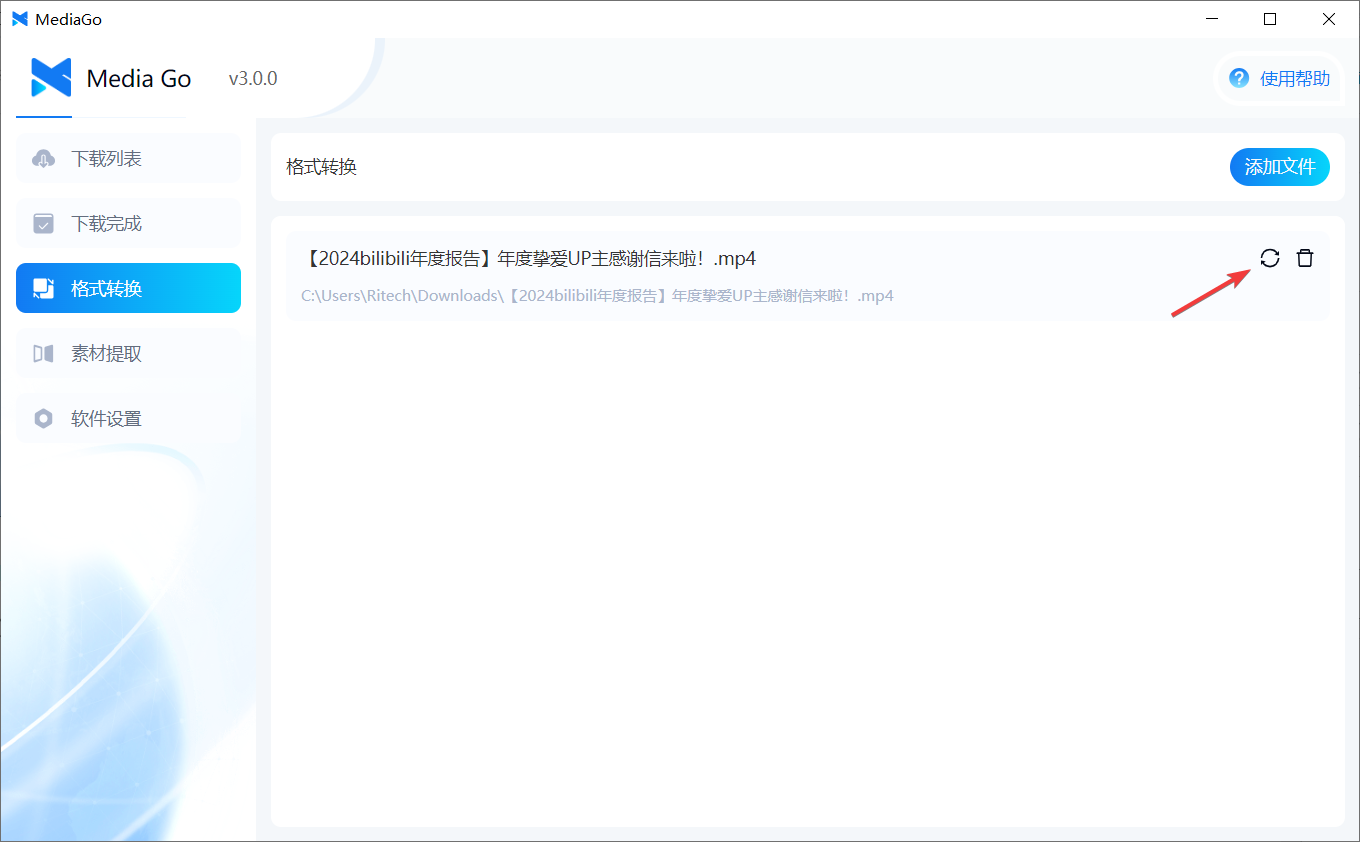Image resolution: width=1360 pixels, height=842 pixels.
Task: Click the convert icon beside 格式转换
Action: tap(43, 289)
